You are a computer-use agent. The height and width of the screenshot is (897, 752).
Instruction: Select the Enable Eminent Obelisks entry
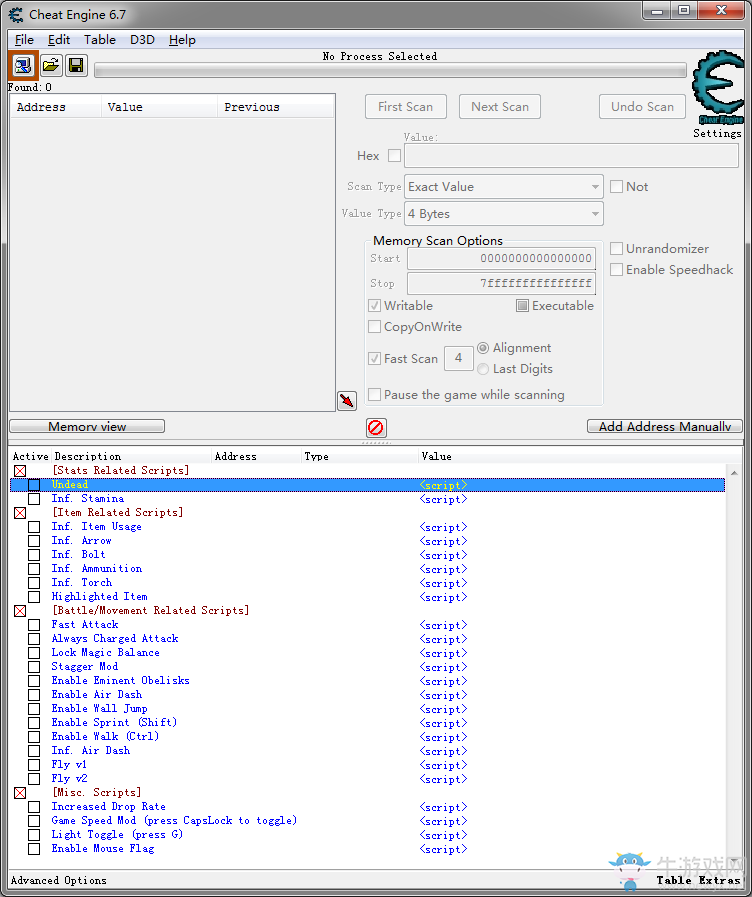121,681
